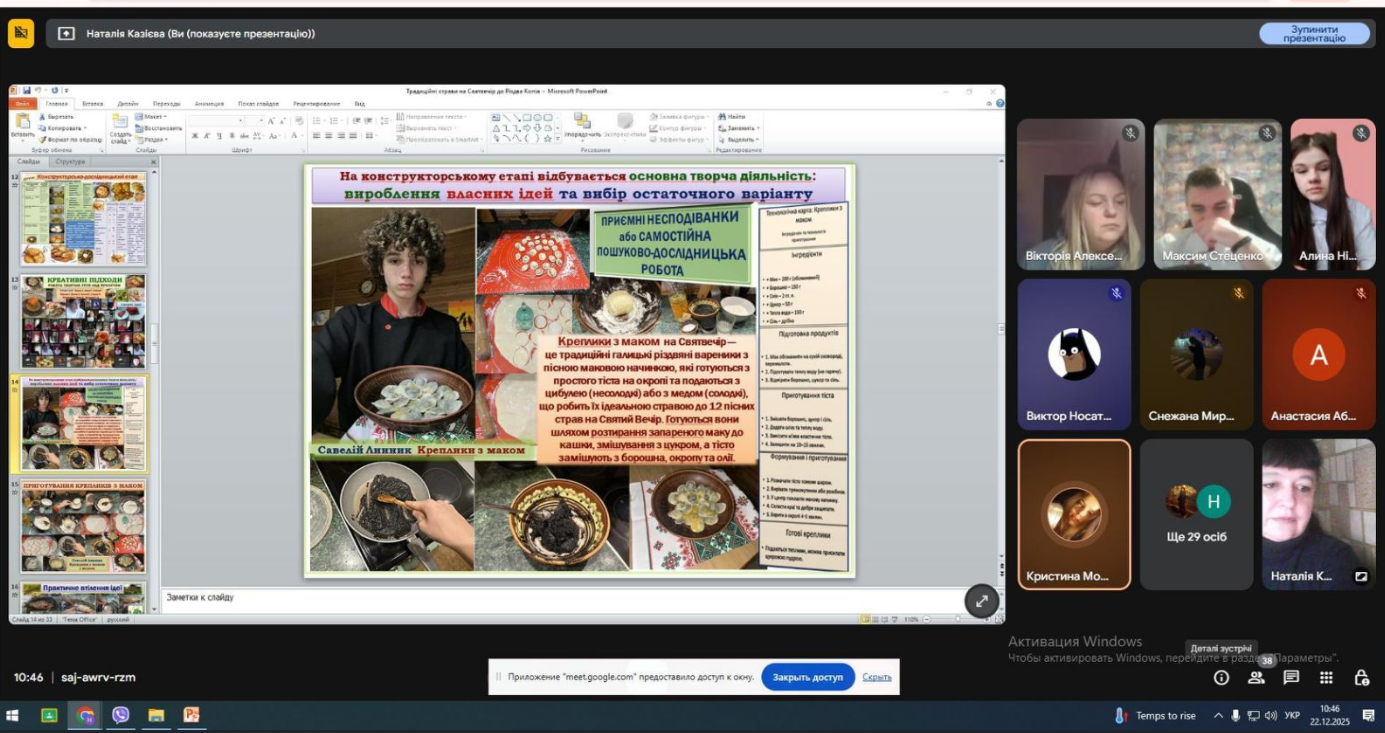The width and height of the screenshot is (1385, 733).
Task: Show hidden system tray icons
Action: click(1218, 716)
